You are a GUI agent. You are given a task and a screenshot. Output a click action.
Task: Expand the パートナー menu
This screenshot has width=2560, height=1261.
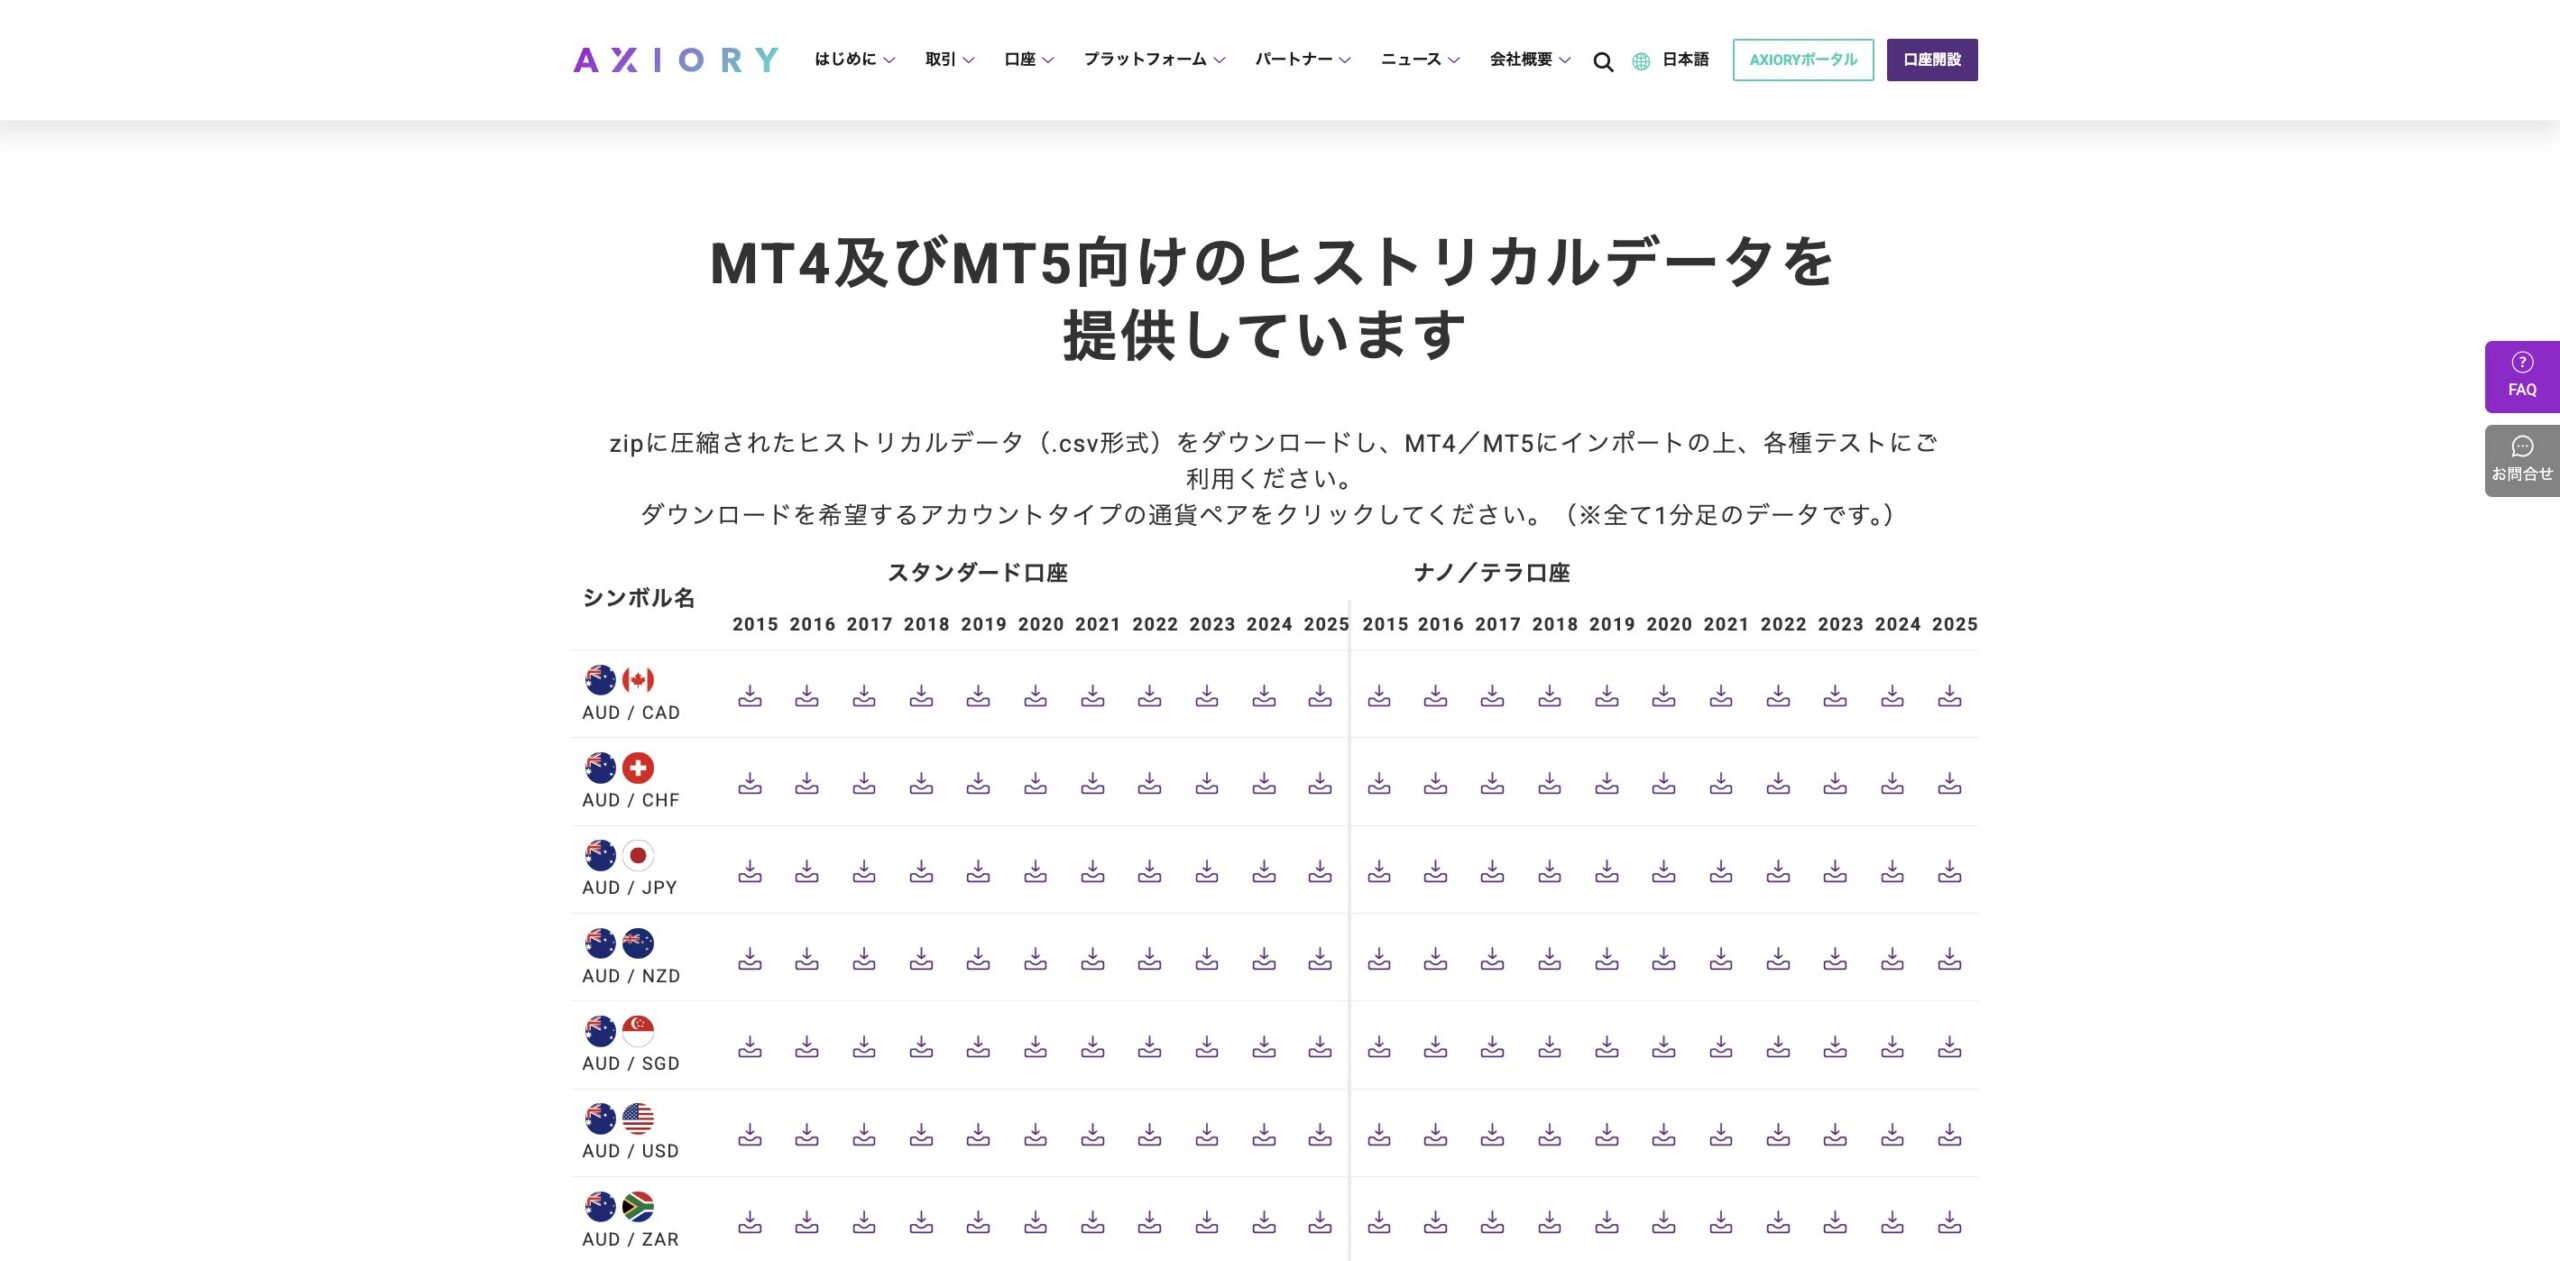pyautogui.click(x=1302, y=60)
